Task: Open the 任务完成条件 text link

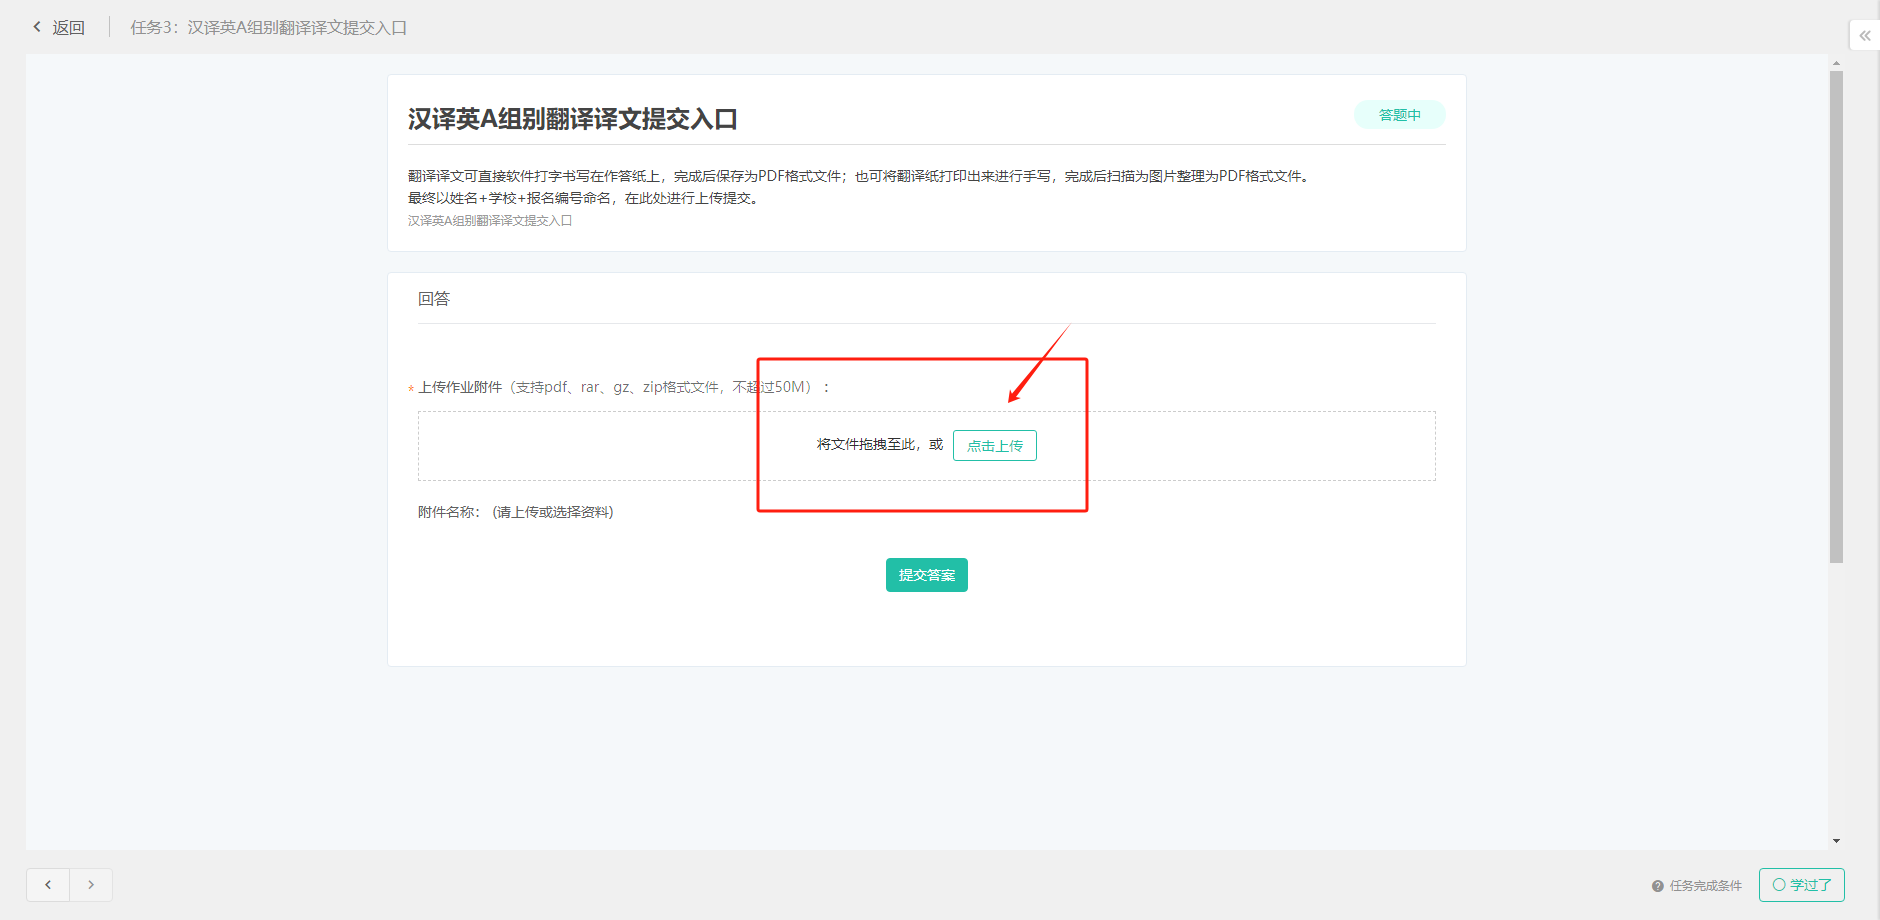Action: [1705, 886]
